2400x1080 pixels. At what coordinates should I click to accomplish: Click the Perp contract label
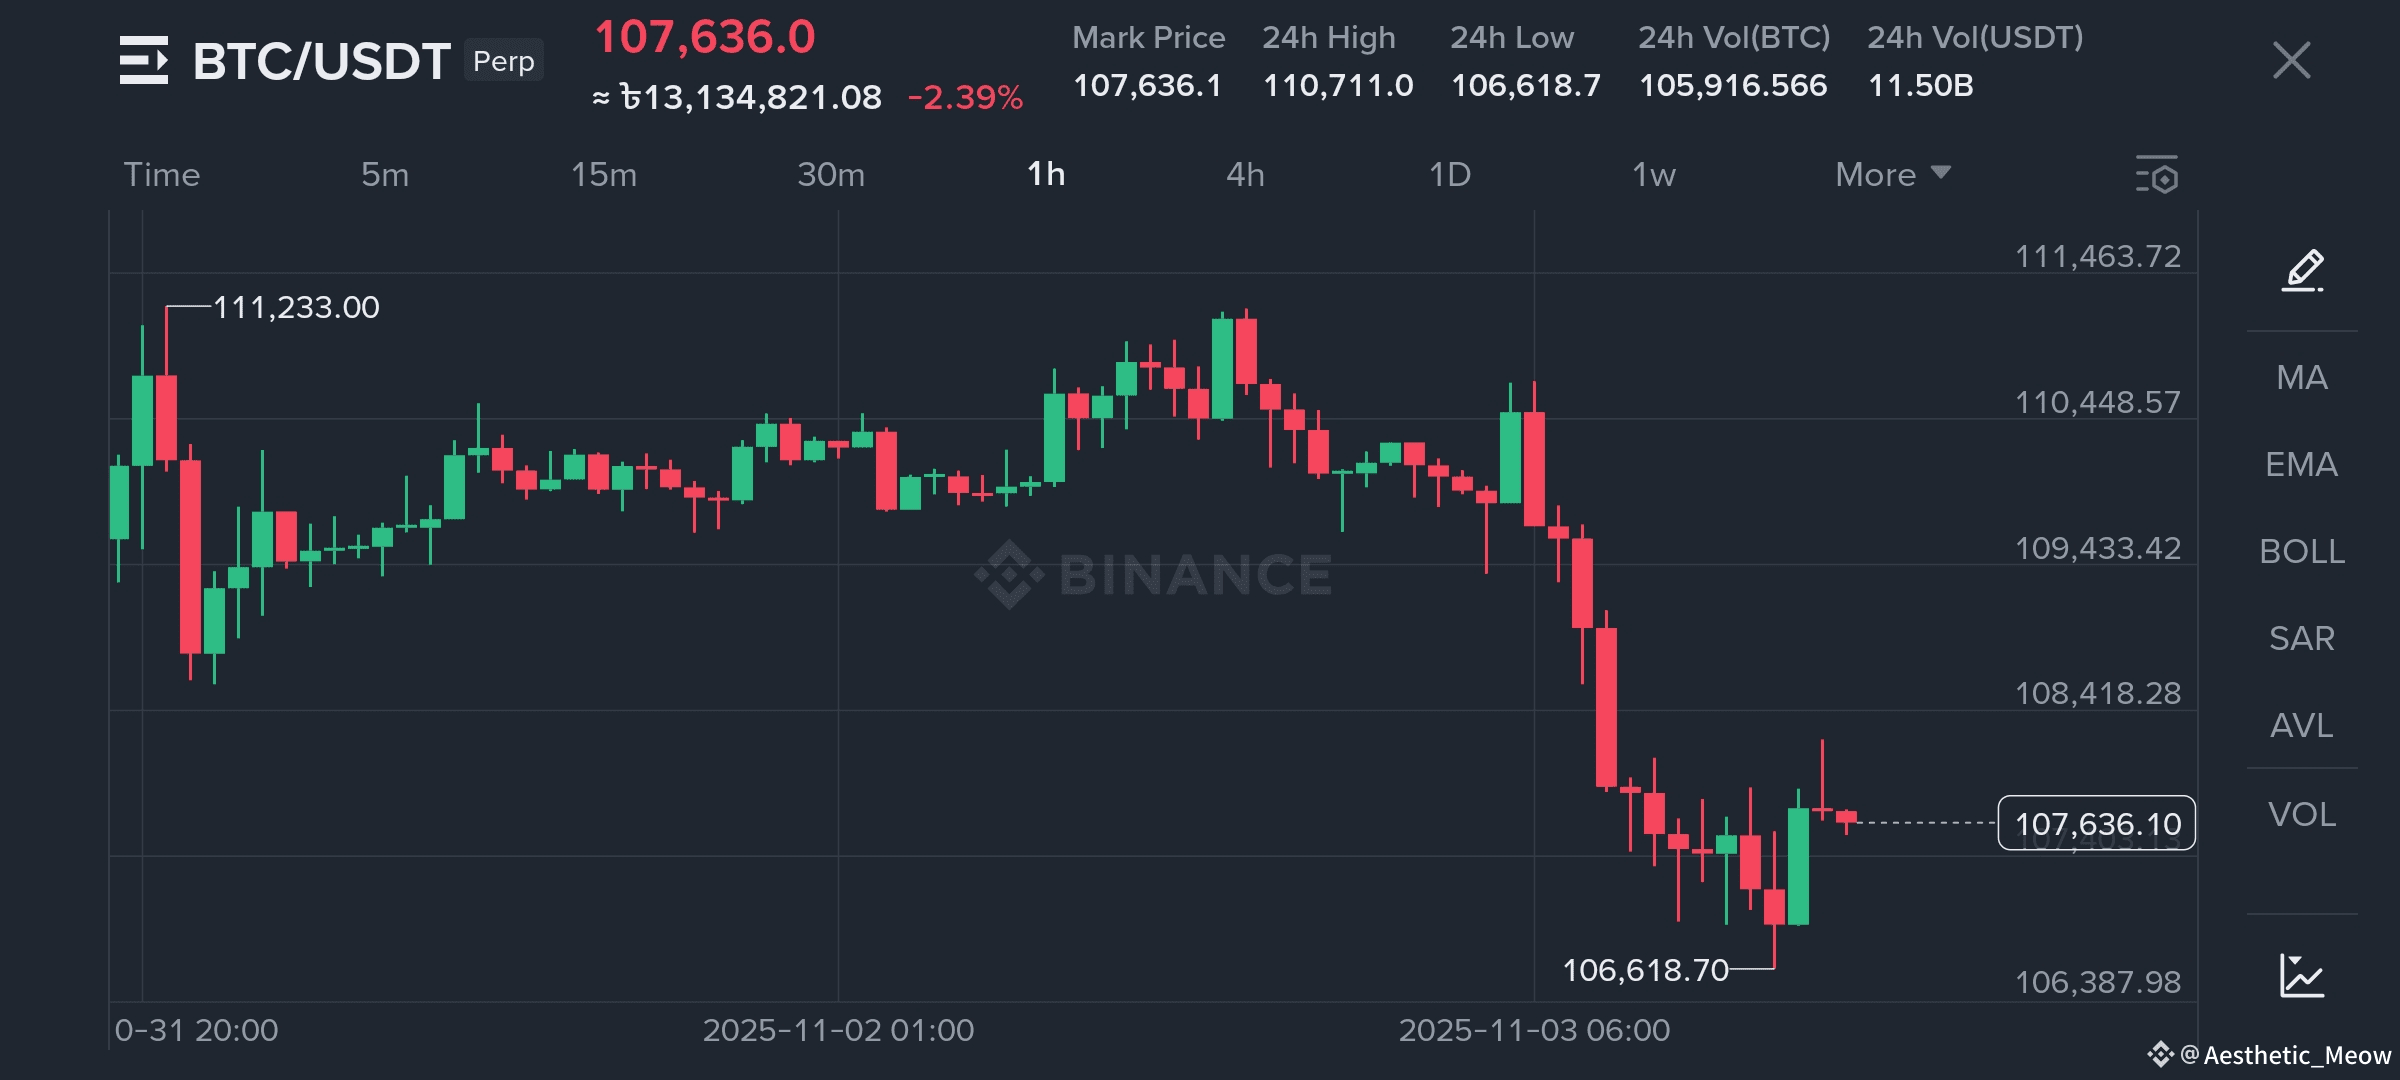pyautogui.click(x=503, y=61)
